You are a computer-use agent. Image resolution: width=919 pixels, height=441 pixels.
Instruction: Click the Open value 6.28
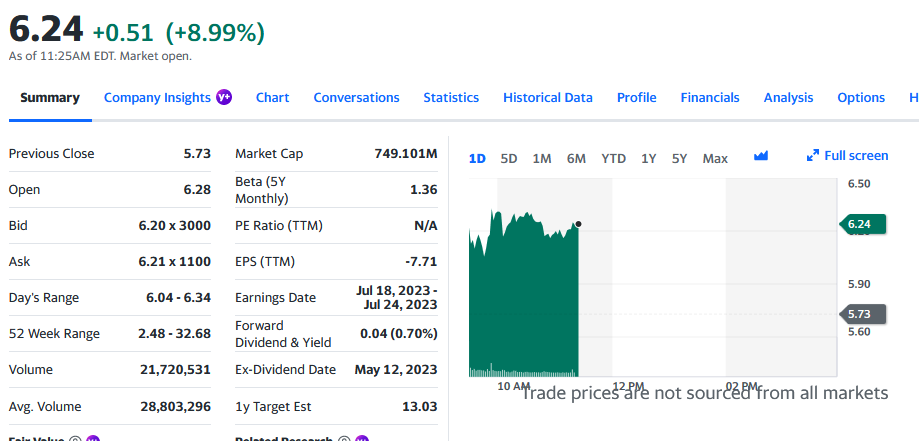pos(197,190)
